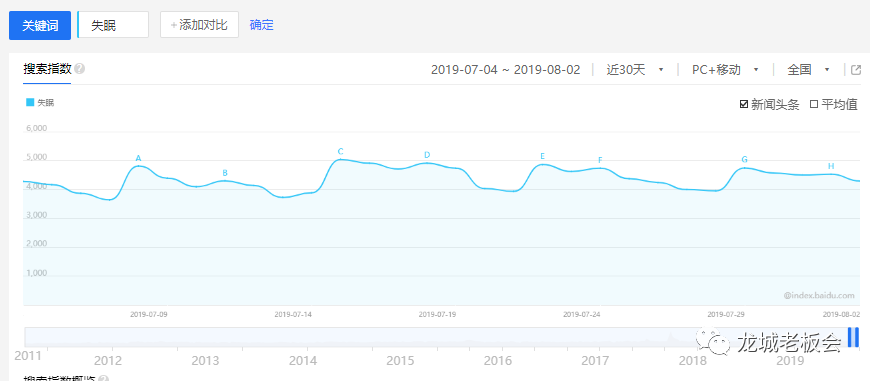Click news marker A on the chart

point(139,159)
